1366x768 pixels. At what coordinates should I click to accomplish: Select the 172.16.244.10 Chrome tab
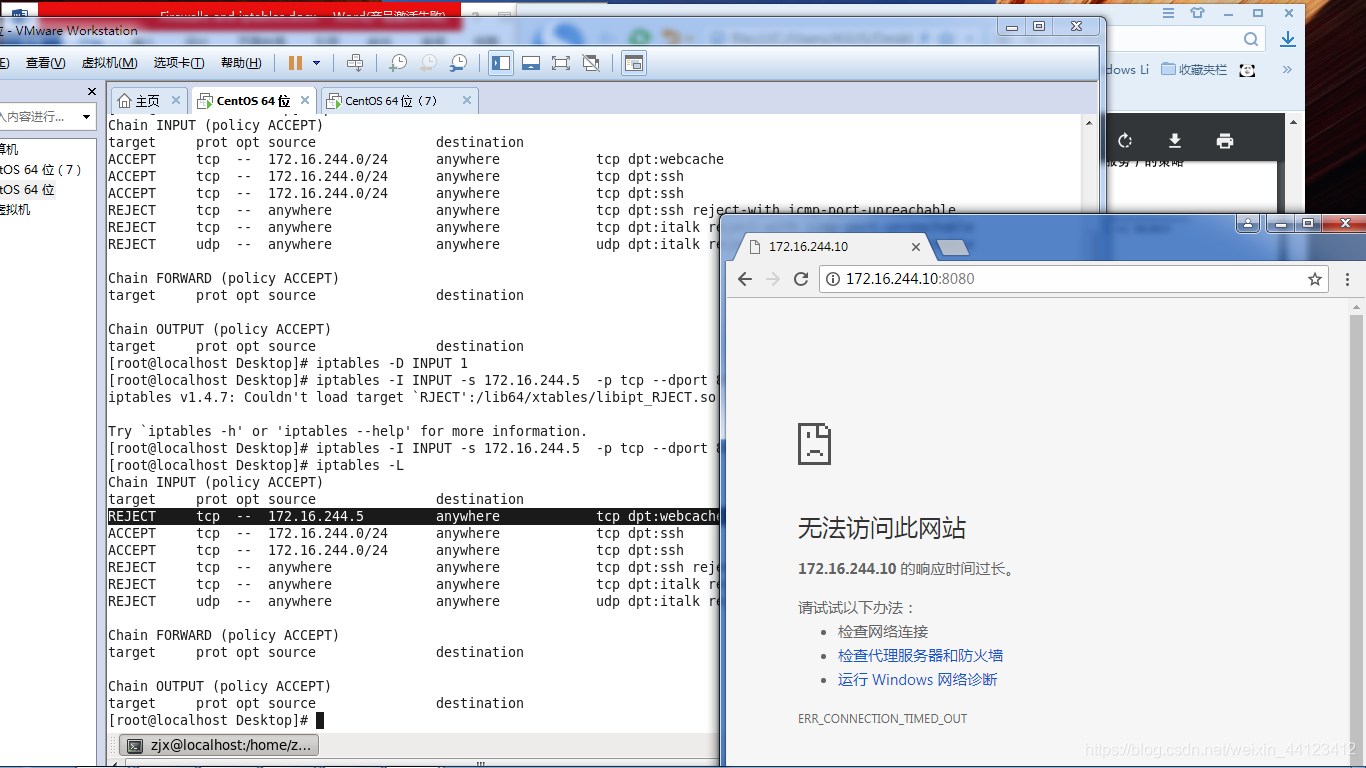pyautogui.click(x=834, y=246)
